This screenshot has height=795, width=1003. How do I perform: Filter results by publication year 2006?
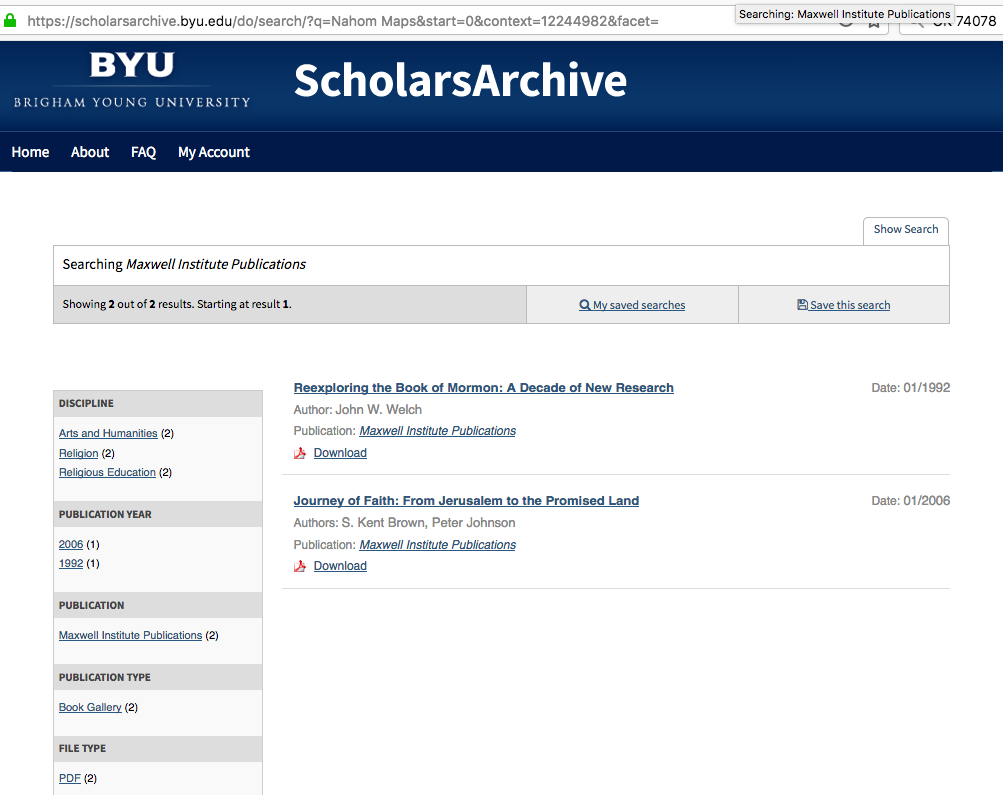coord(71,544)
